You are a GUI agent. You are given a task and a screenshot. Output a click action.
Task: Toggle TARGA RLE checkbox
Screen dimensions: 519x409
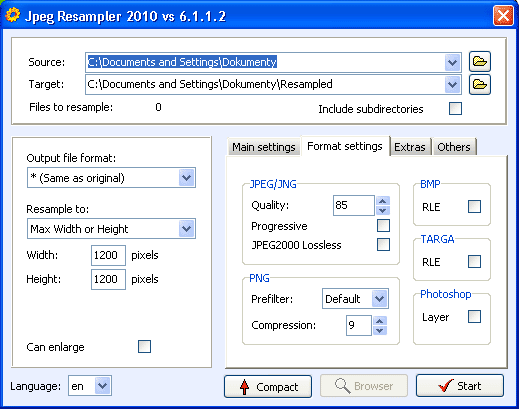(474, 261)
